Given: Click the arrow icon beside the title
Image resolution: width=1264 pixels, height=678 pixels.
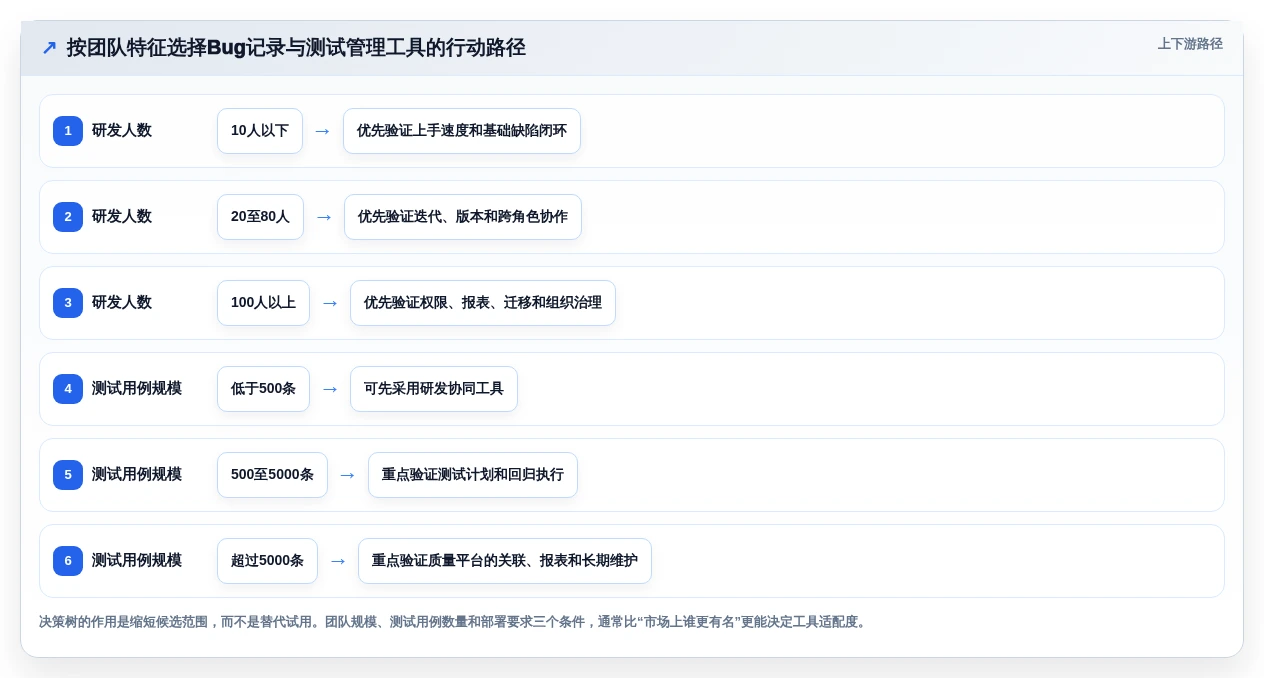Looking at the screenshot, I should pos(49,48).
